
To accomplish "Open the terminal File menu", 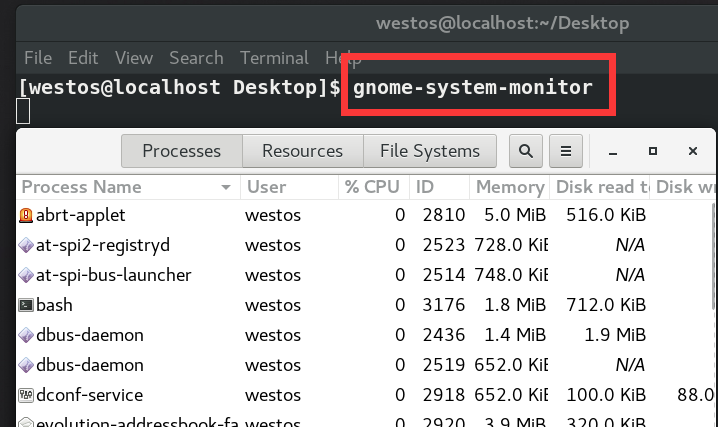I will pyautogui.click(x=38, y=58).
